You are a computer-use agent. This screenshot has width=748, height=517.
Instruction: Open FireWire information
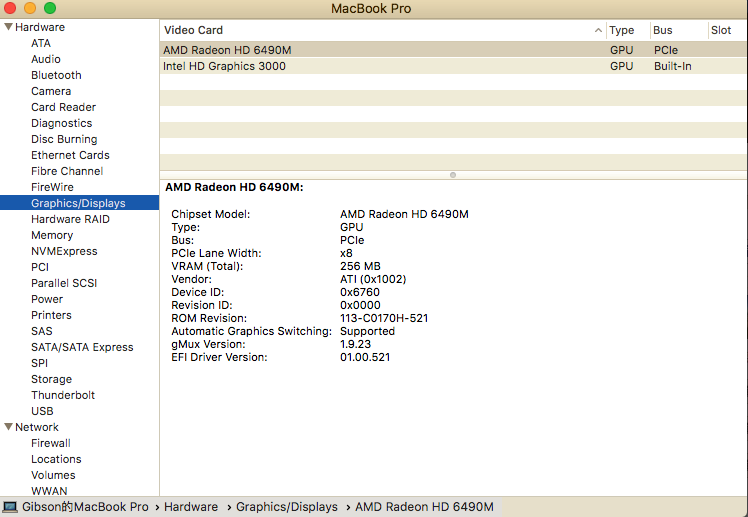[x=52, y=187]
